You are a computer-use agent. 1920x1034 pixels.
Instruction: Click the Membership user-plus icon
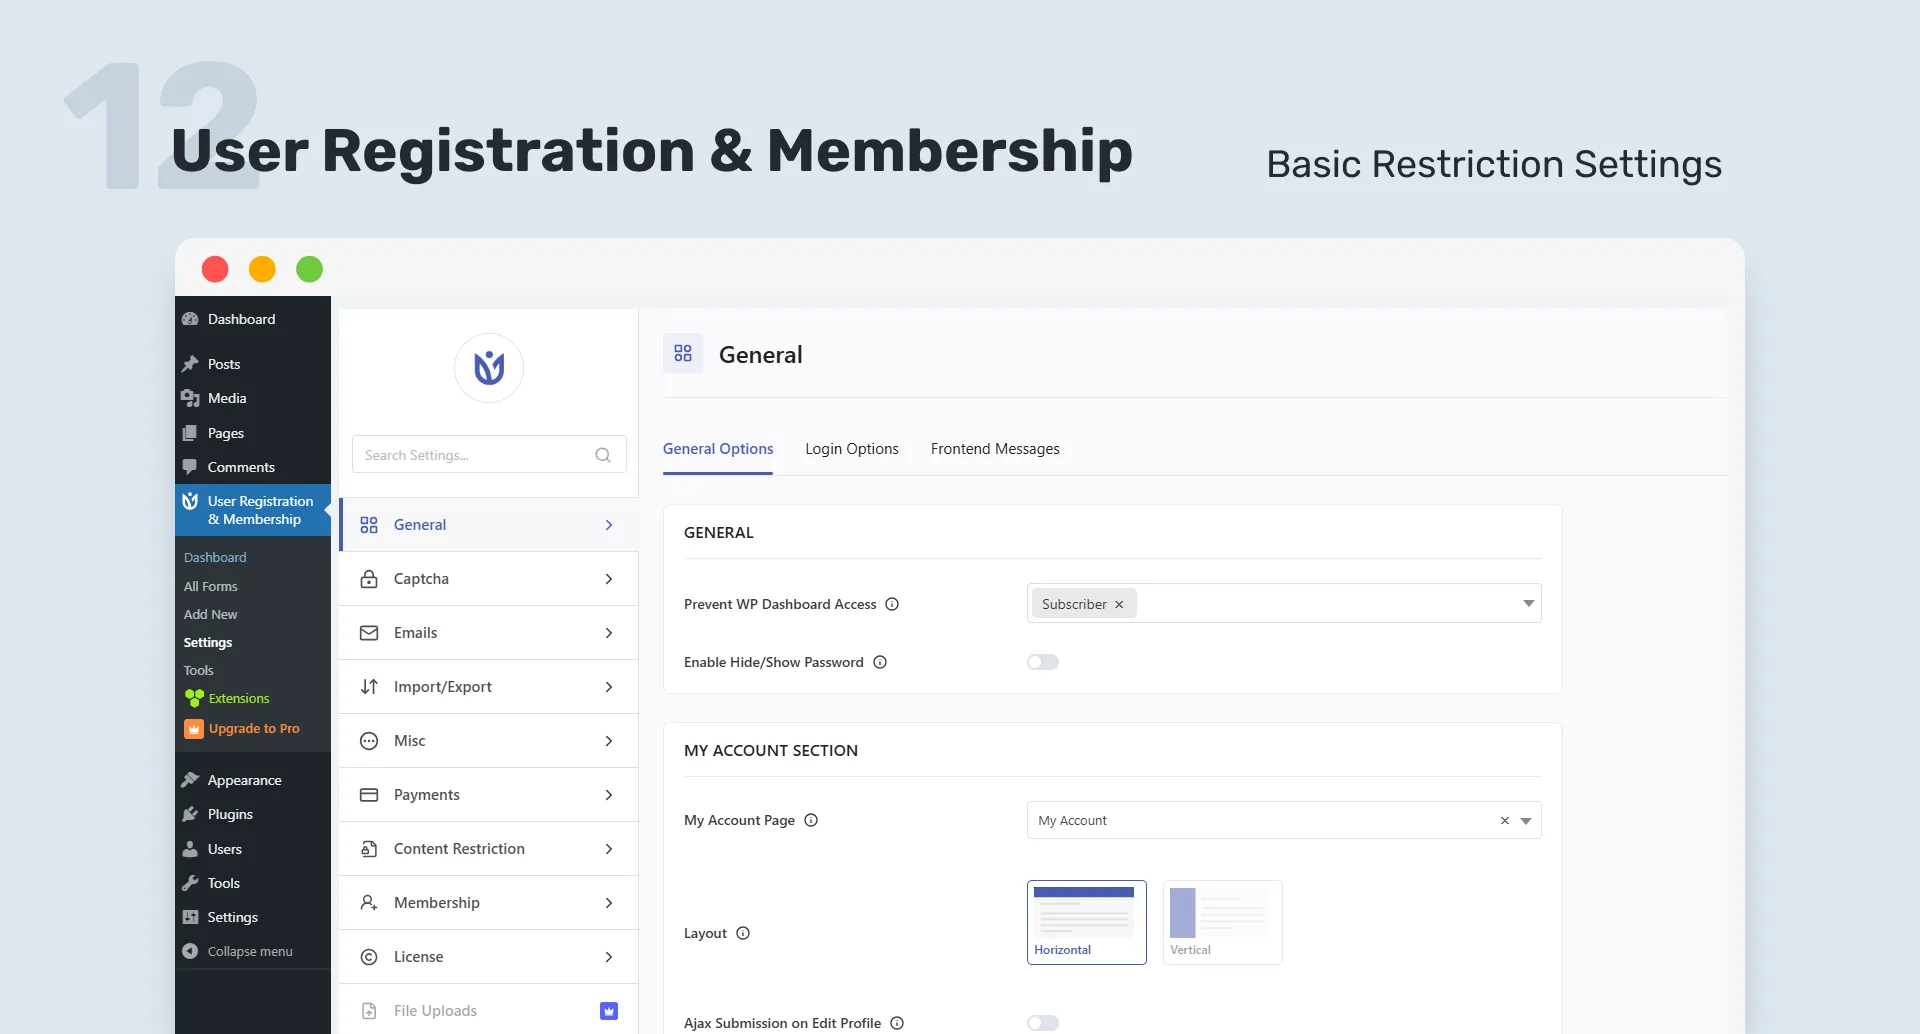[x=369, y=903]
